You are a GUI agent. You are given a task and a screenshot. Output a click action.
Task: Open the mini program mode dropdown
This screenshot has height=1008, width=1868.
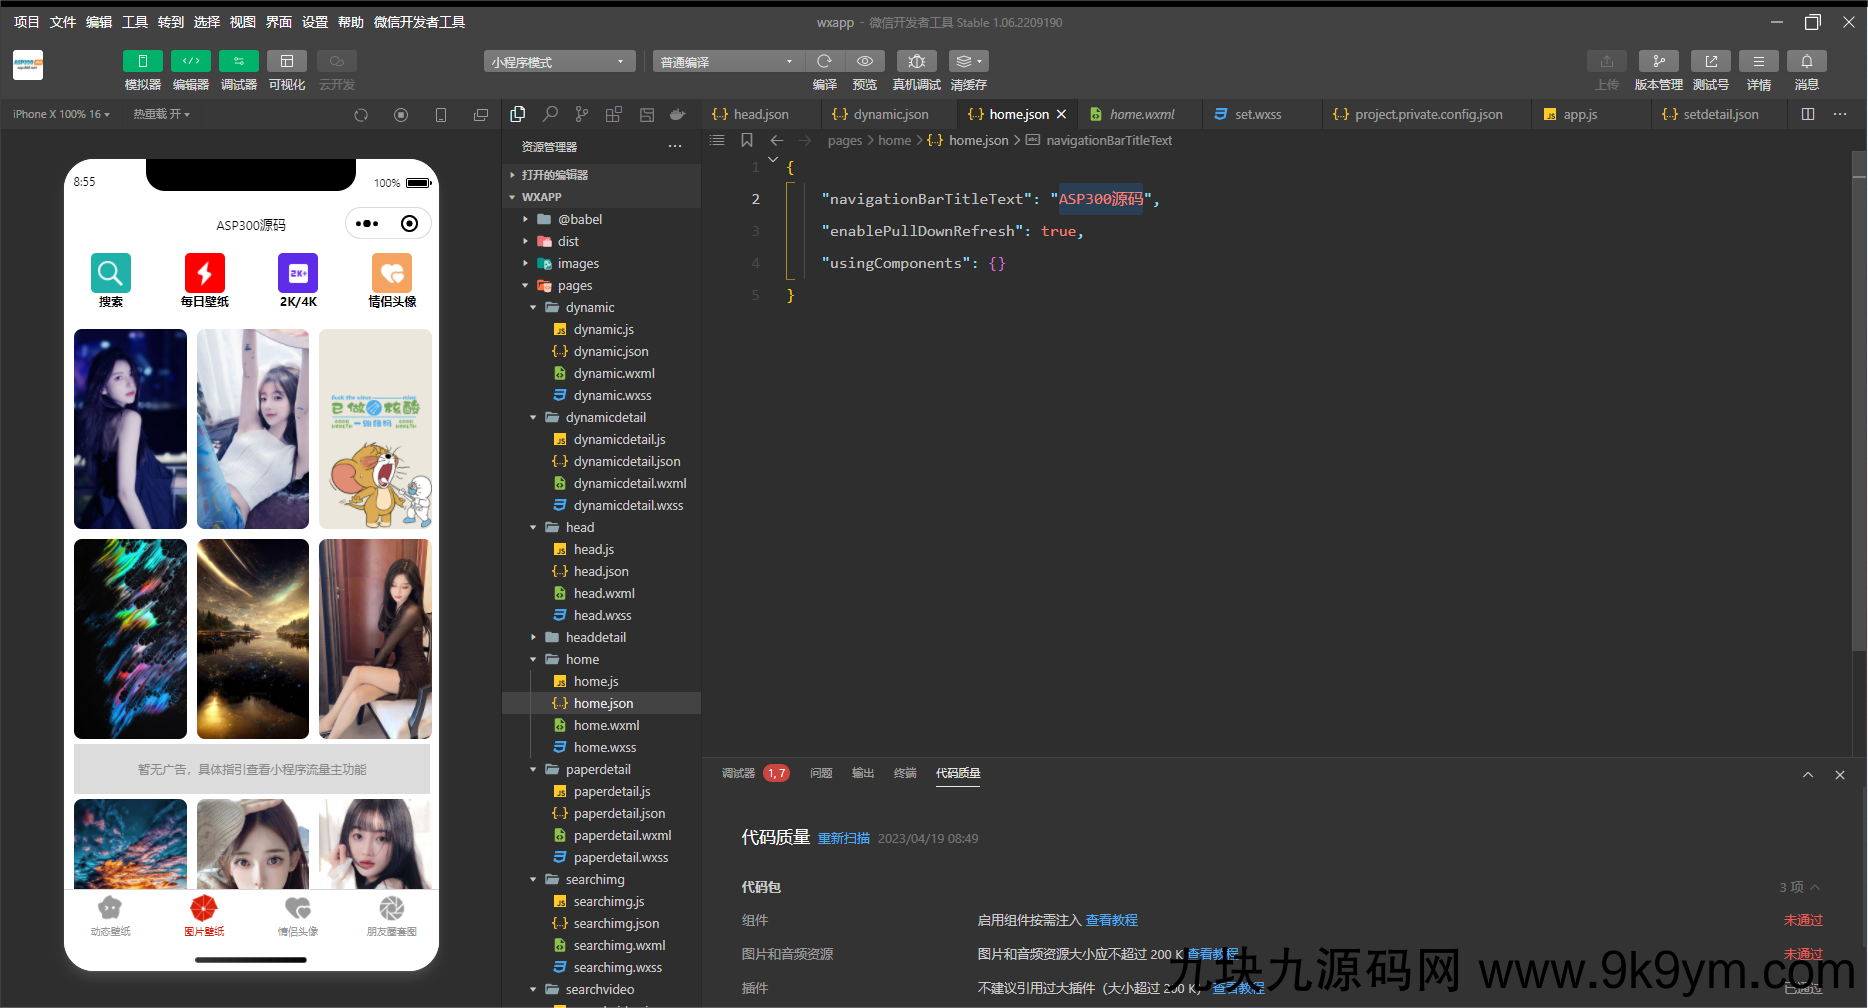pos(559,62)
